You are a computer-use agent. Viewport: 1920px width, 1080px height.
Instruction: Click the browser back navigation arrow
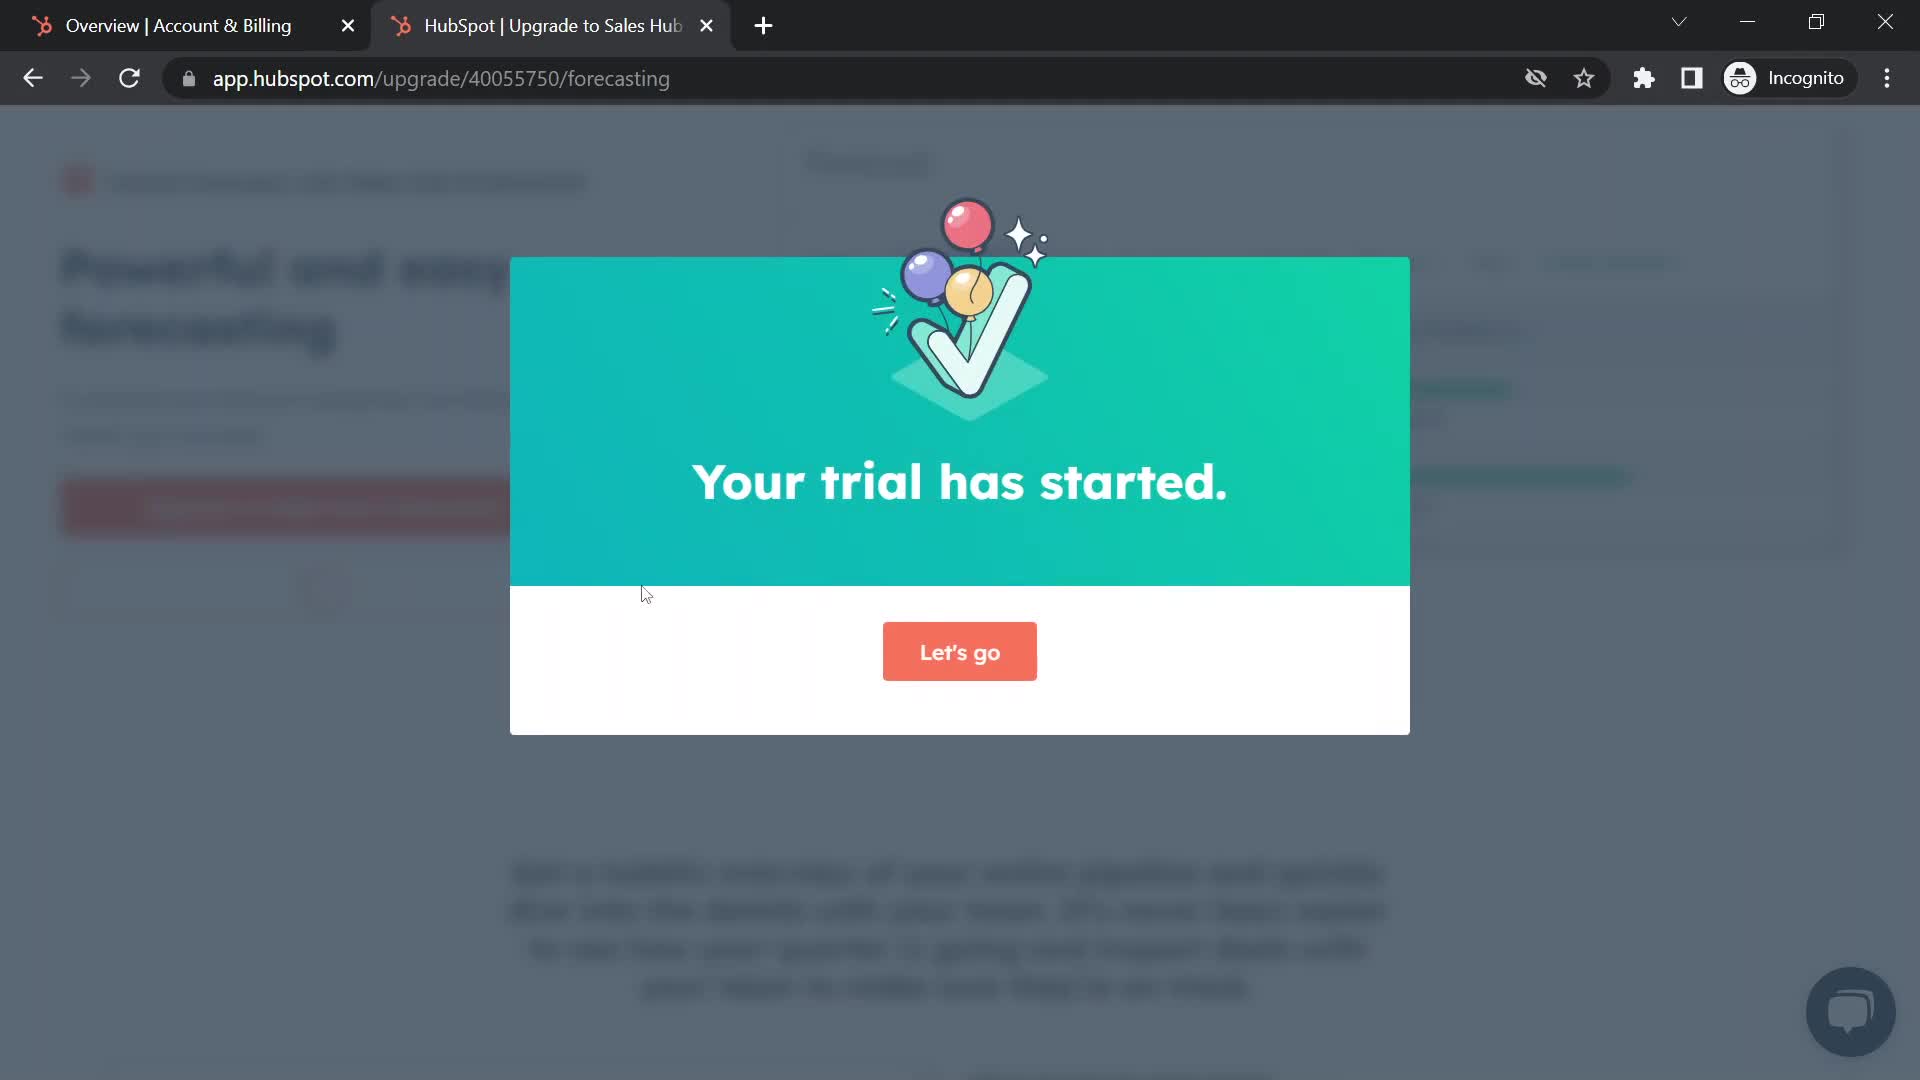[x=32, y=78]
